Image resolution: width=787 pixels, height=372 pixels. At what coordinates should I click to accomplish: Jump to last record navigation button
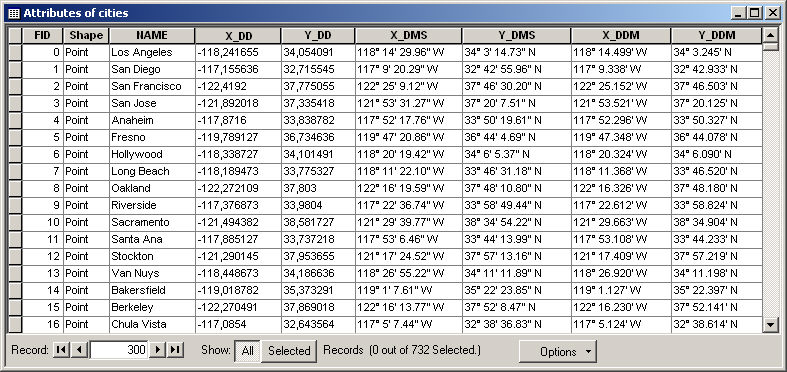click(175, 350)
